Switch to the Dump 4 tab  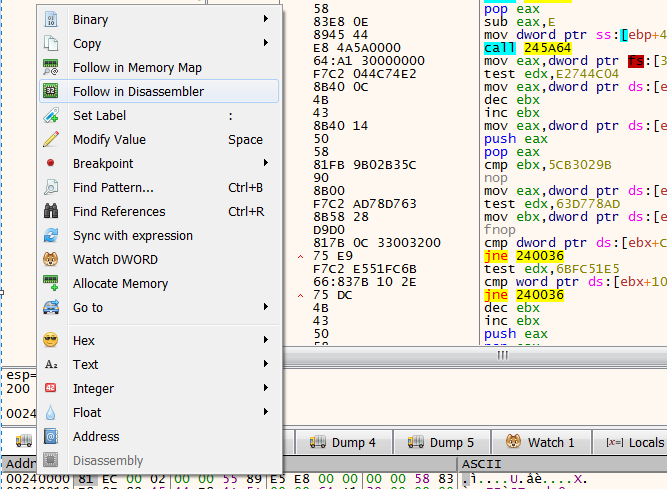(x=343, y=442)
